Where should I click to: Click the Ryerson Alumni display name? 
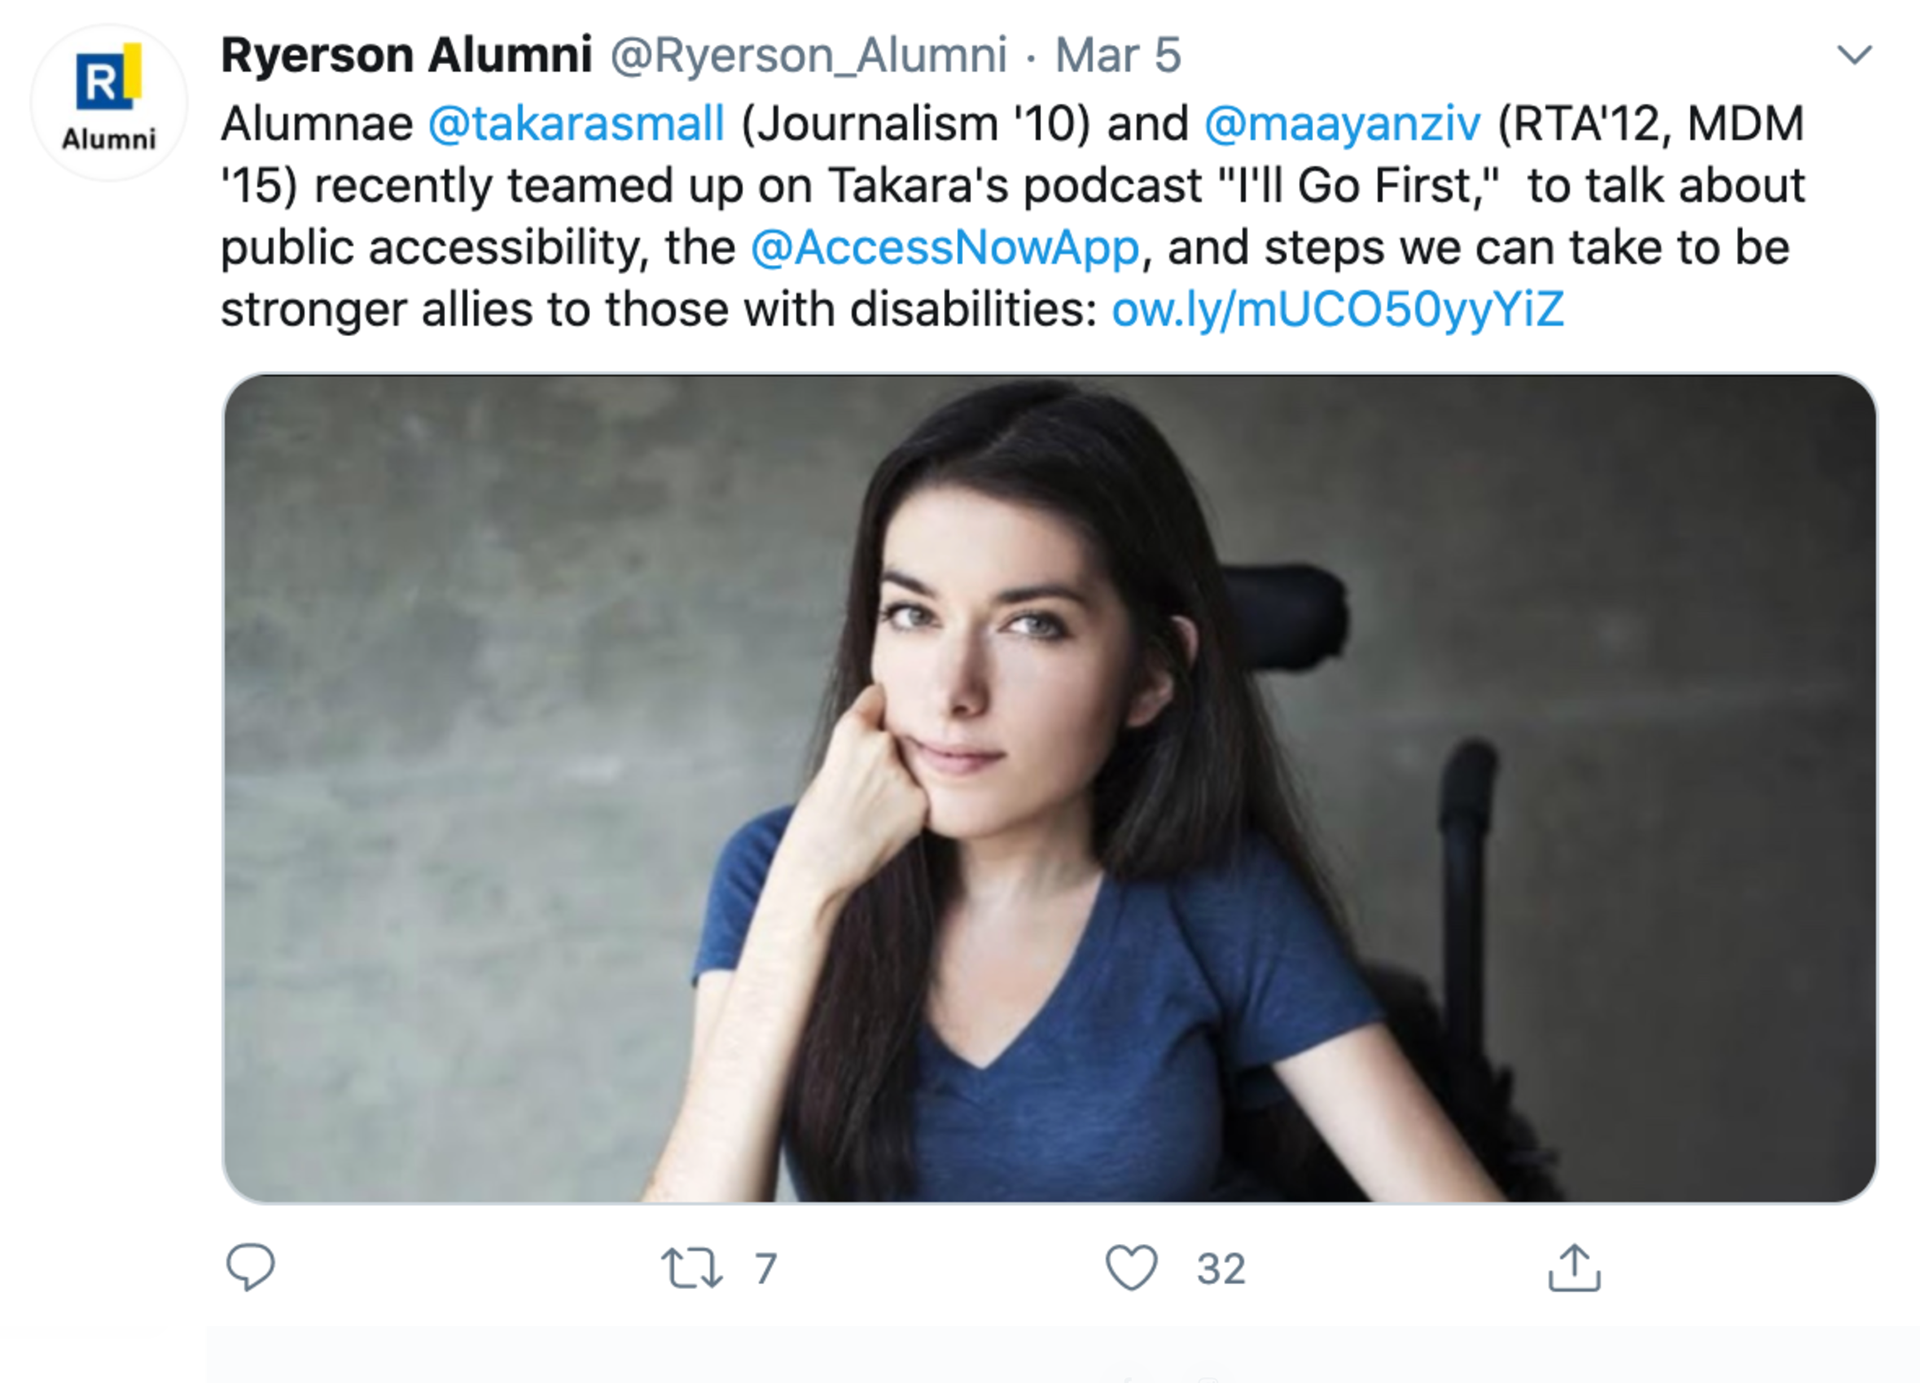coord(406,55)
